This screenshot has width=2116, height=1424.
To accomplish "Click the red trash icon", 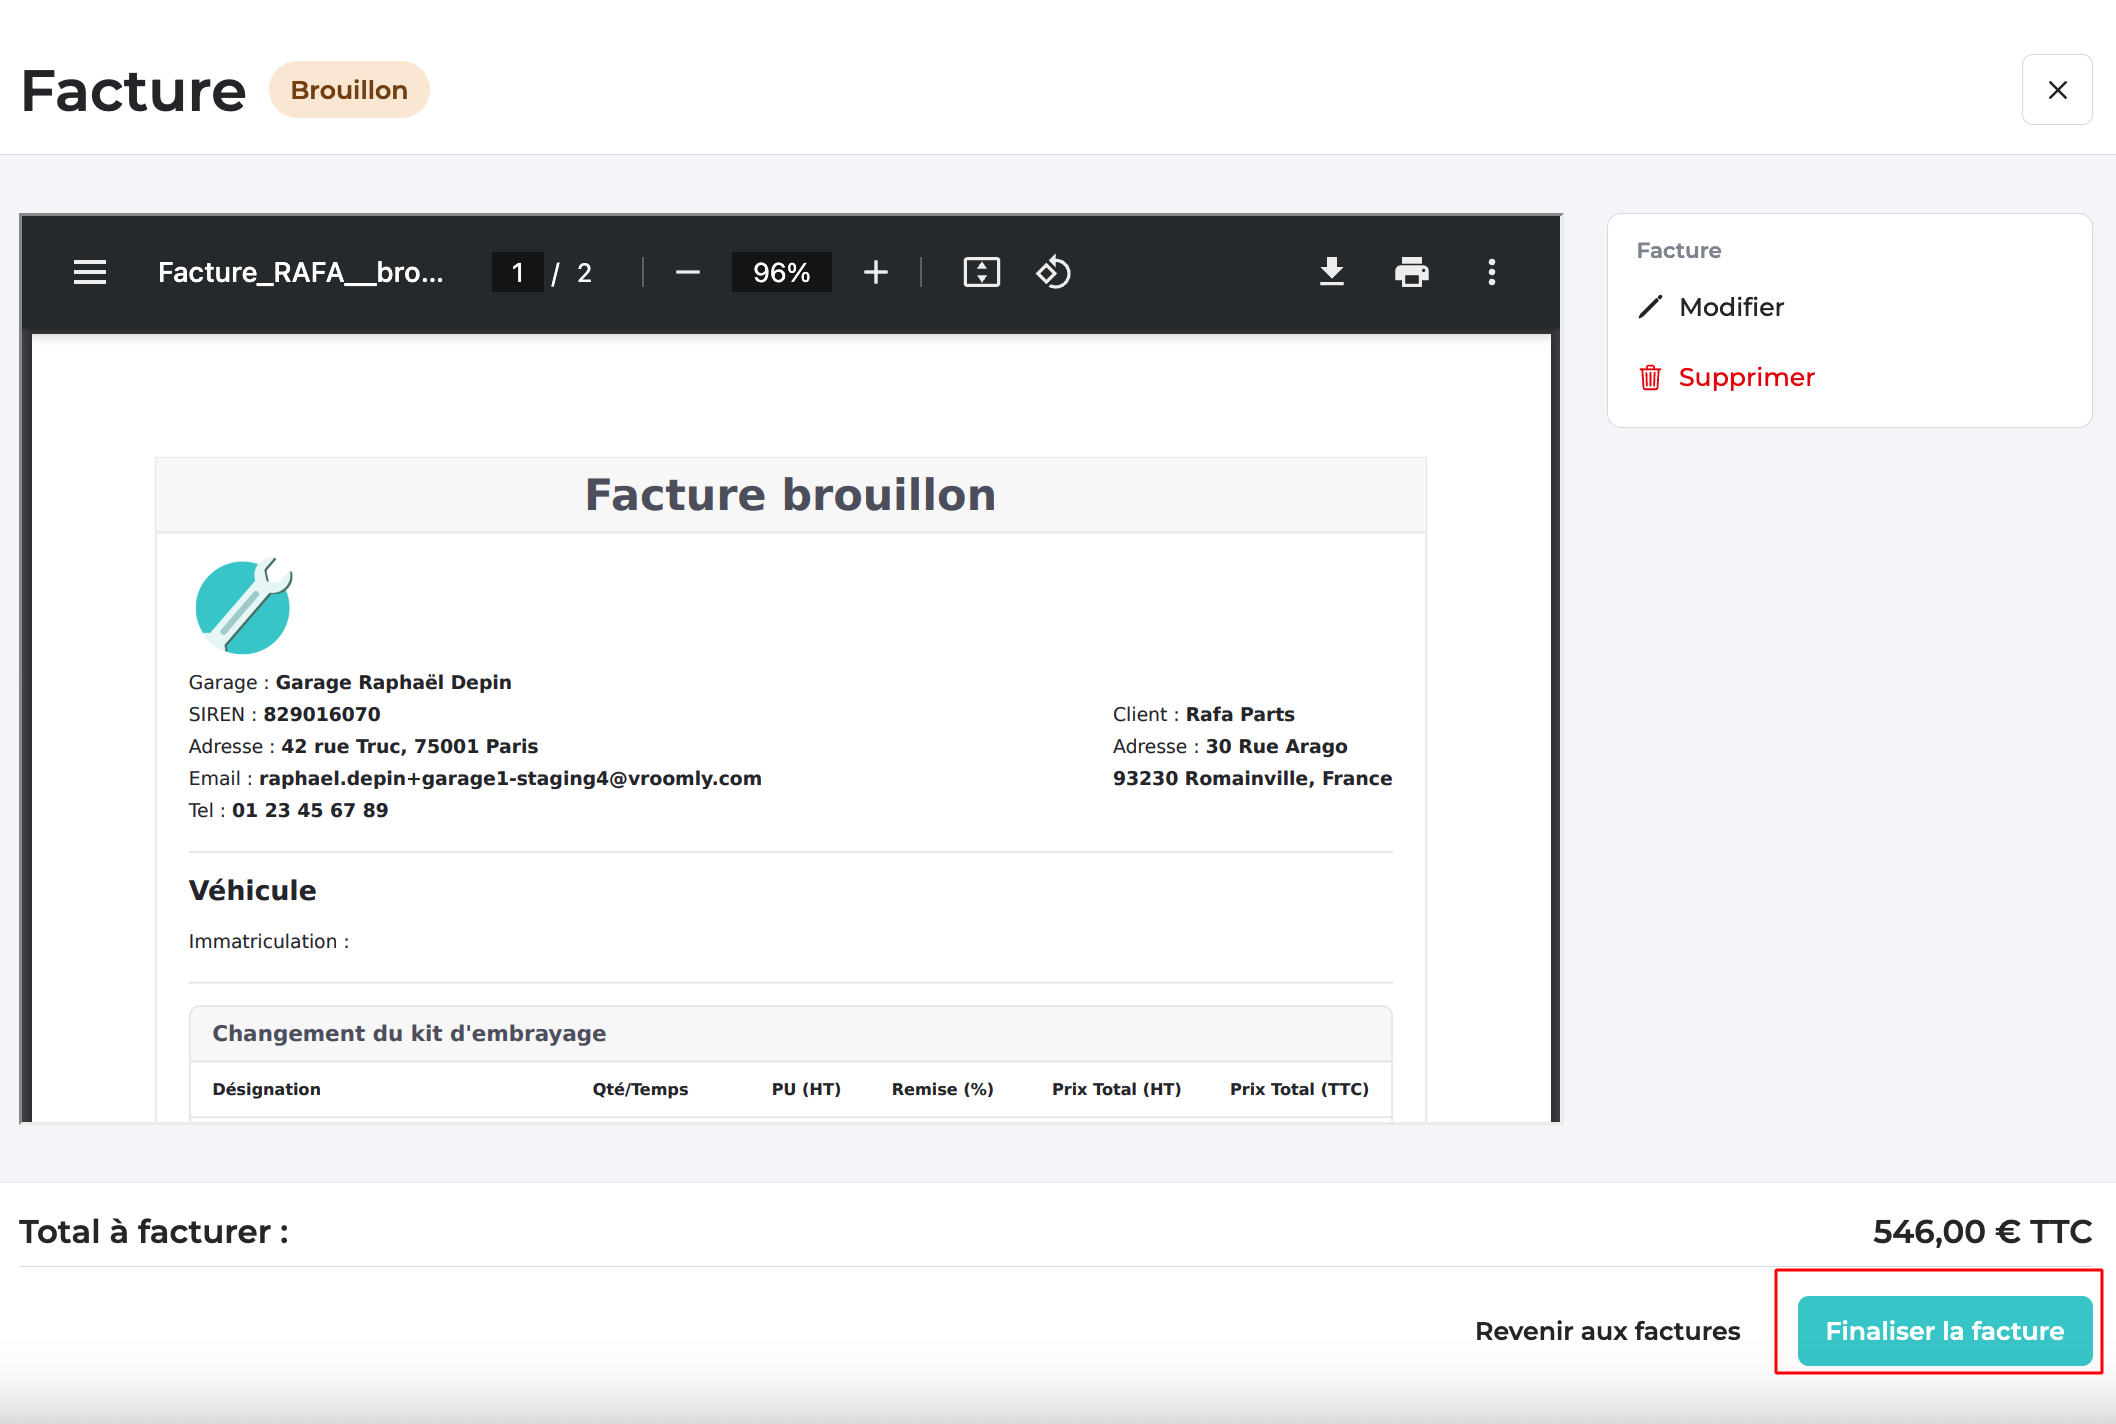I will [x=1650, y=377].
